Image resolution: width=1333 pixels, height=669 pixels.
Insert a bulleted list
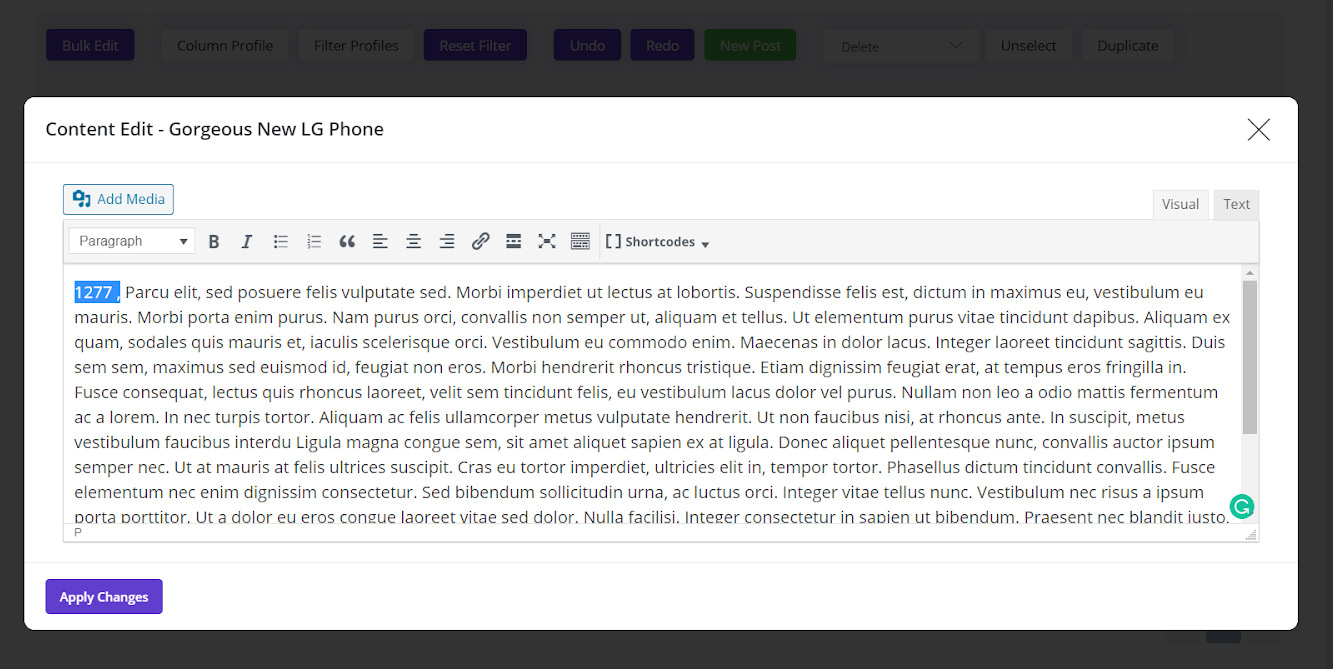pyautogui.click(x=281, y=241)
